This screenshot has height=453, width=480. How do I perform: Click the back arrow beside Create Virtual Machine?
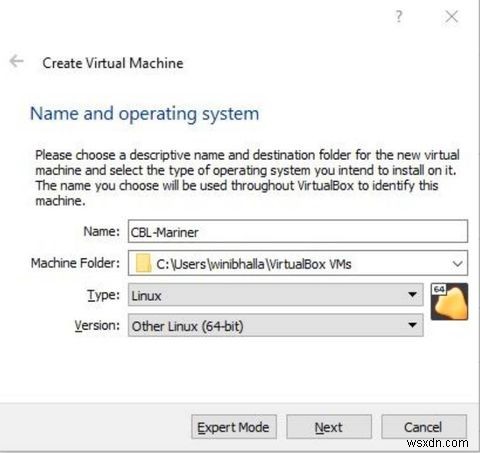16,61
